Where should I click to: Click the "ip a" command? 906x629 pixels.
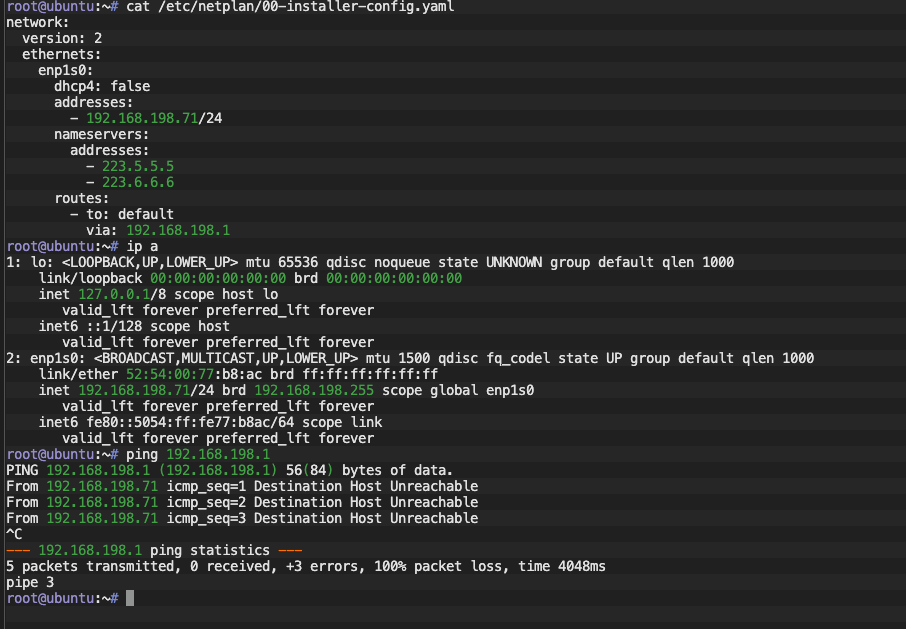142,246
